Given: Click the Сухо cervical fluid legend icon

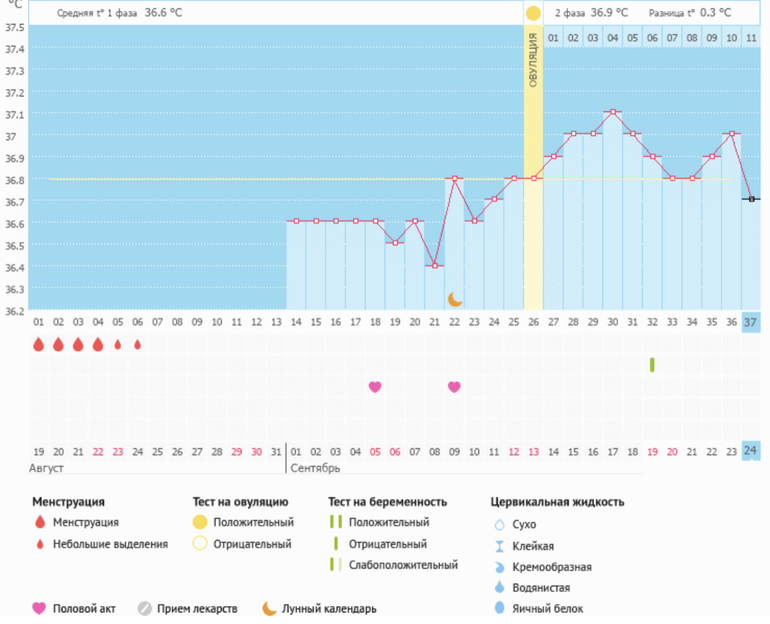Looking at the screenshot, I should 500,524.
